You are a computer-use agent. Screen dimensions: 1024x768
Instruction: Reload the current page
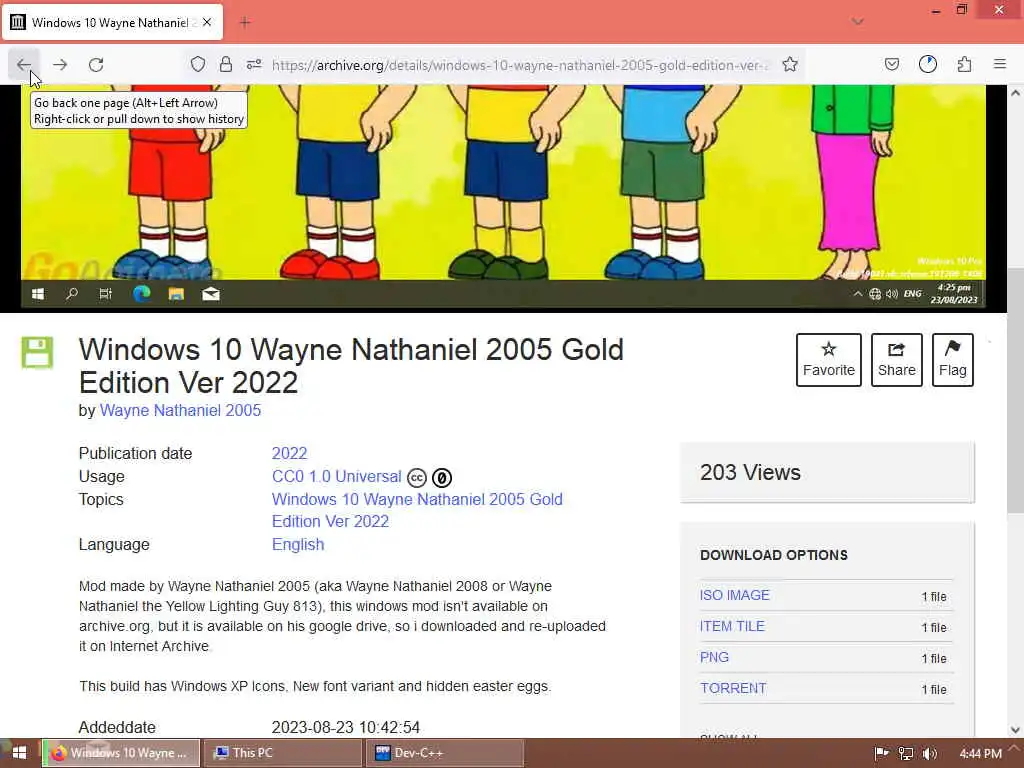tap(96, 65)
